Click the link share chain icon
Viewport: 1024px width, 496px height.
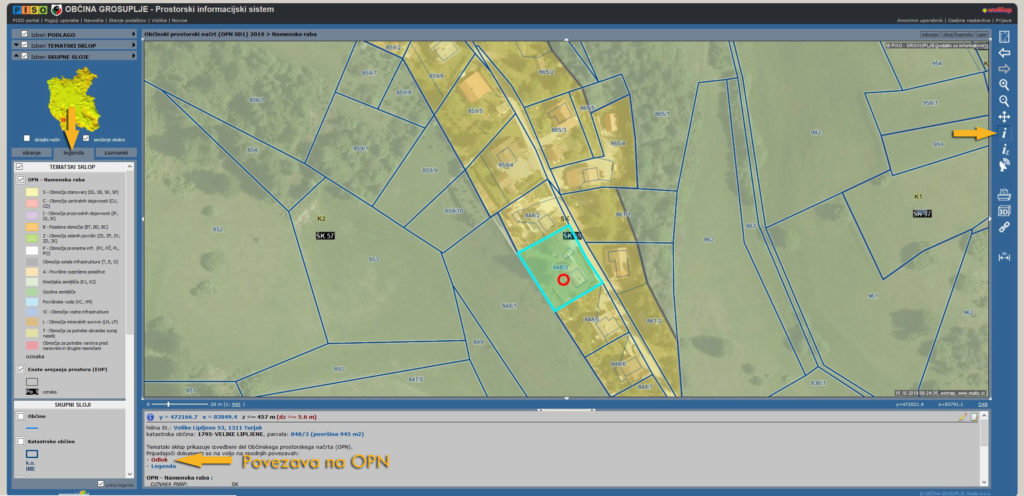point(1004,227)
